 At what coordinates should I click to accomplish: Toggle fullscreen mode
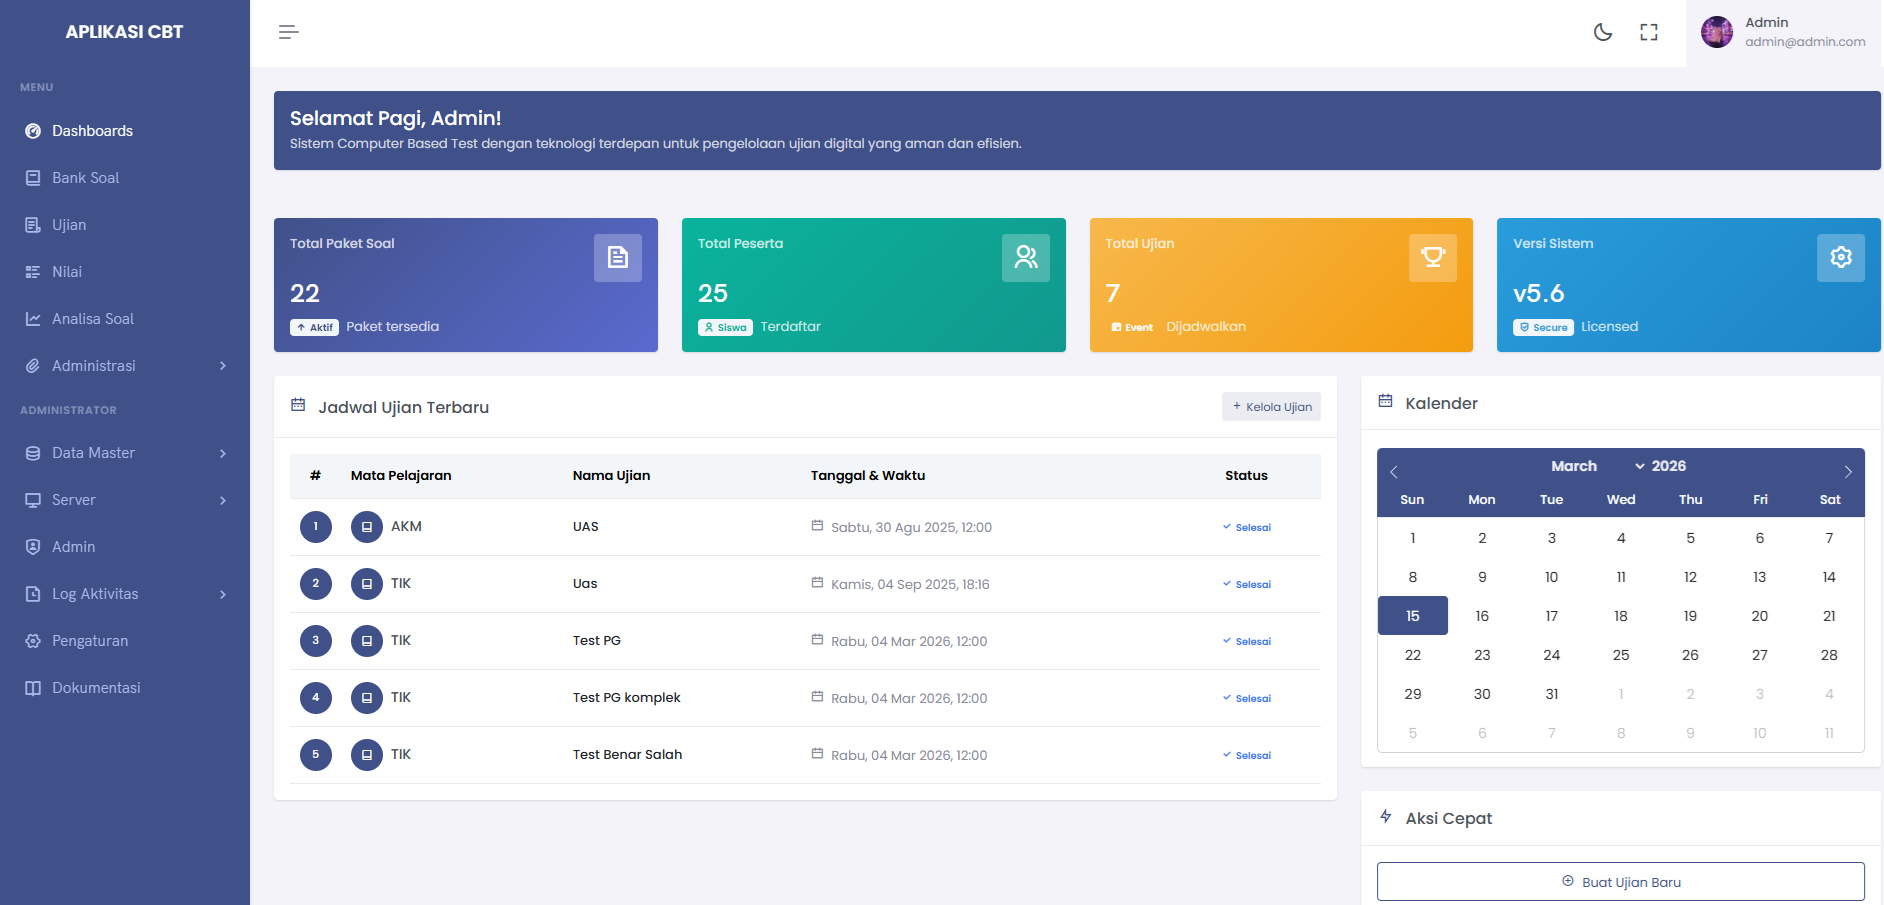coord(1649,32)
